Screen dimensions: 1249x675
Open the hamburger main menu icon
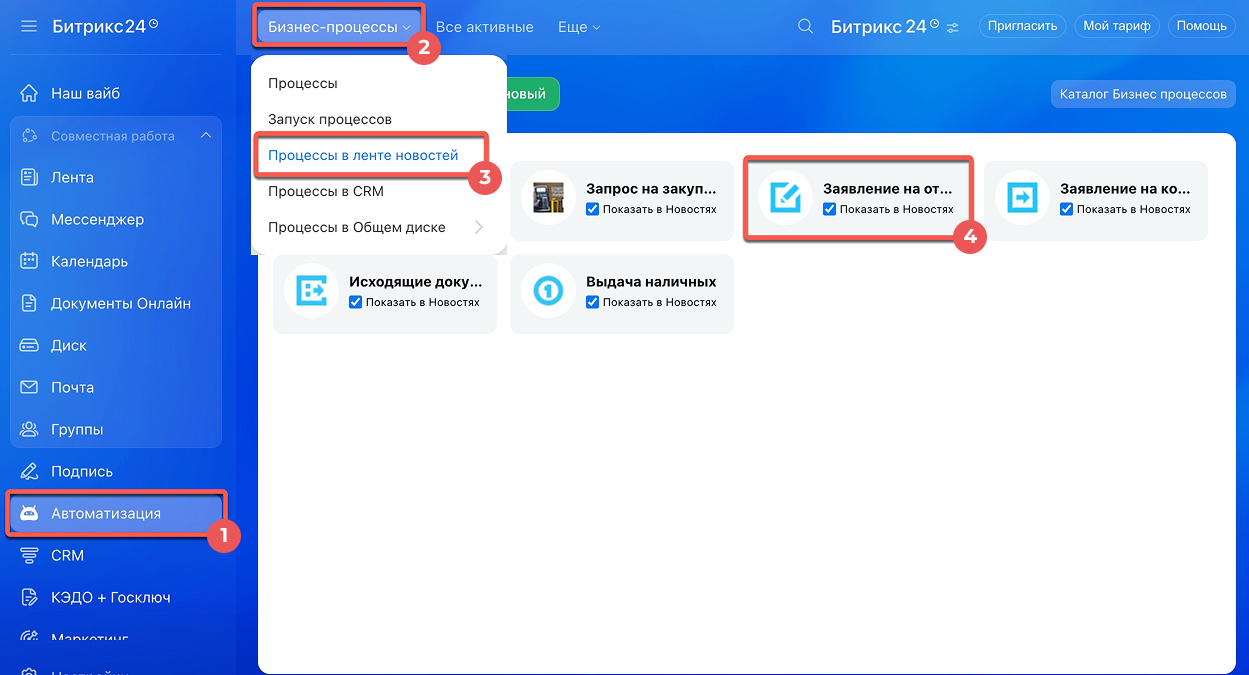[28, 26]
